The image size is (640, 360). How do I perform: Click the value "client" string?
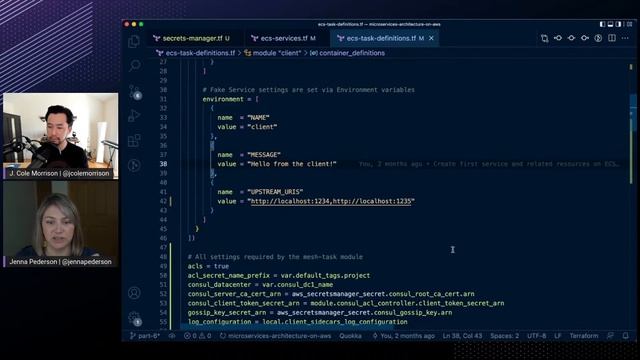pyautogui.click(x=262, y=127)
